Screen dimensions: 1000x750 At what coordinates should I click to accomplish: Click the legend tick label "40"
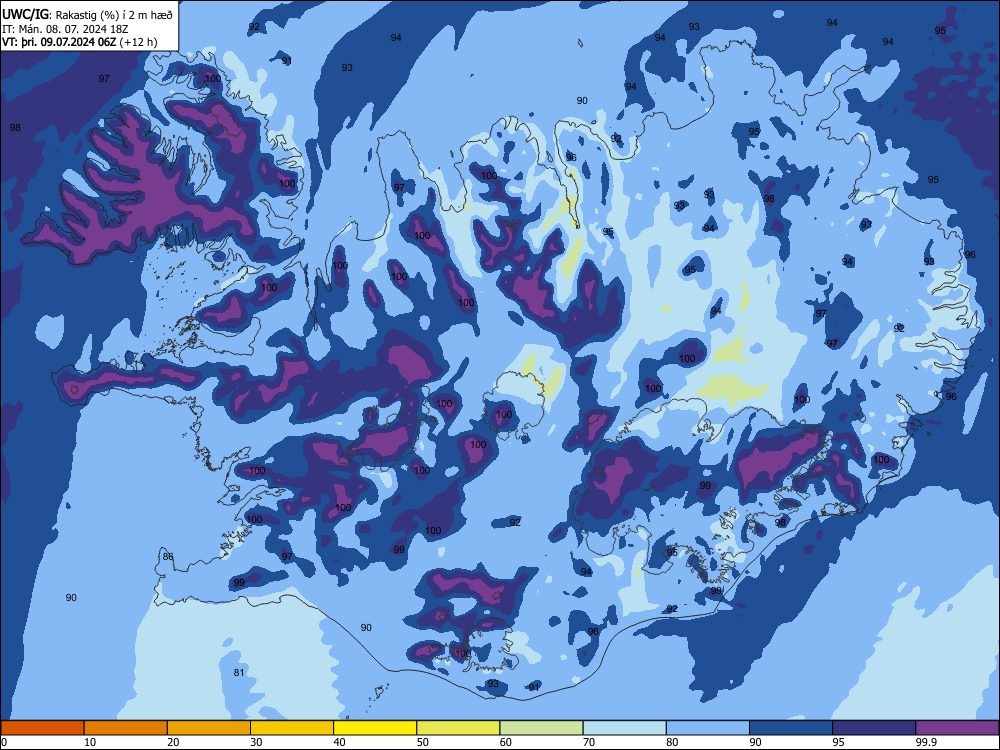coord(340,742)
